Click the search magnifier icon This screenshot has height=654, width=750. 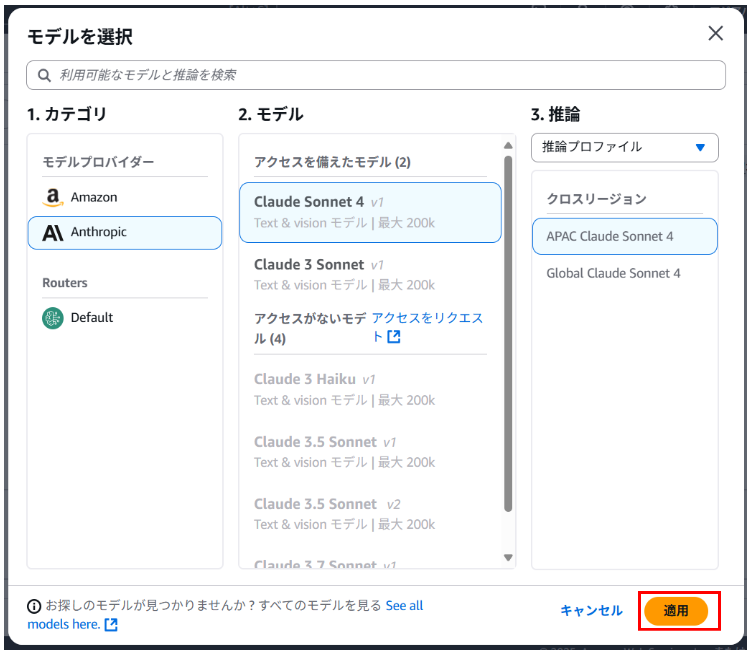[44, 75]
